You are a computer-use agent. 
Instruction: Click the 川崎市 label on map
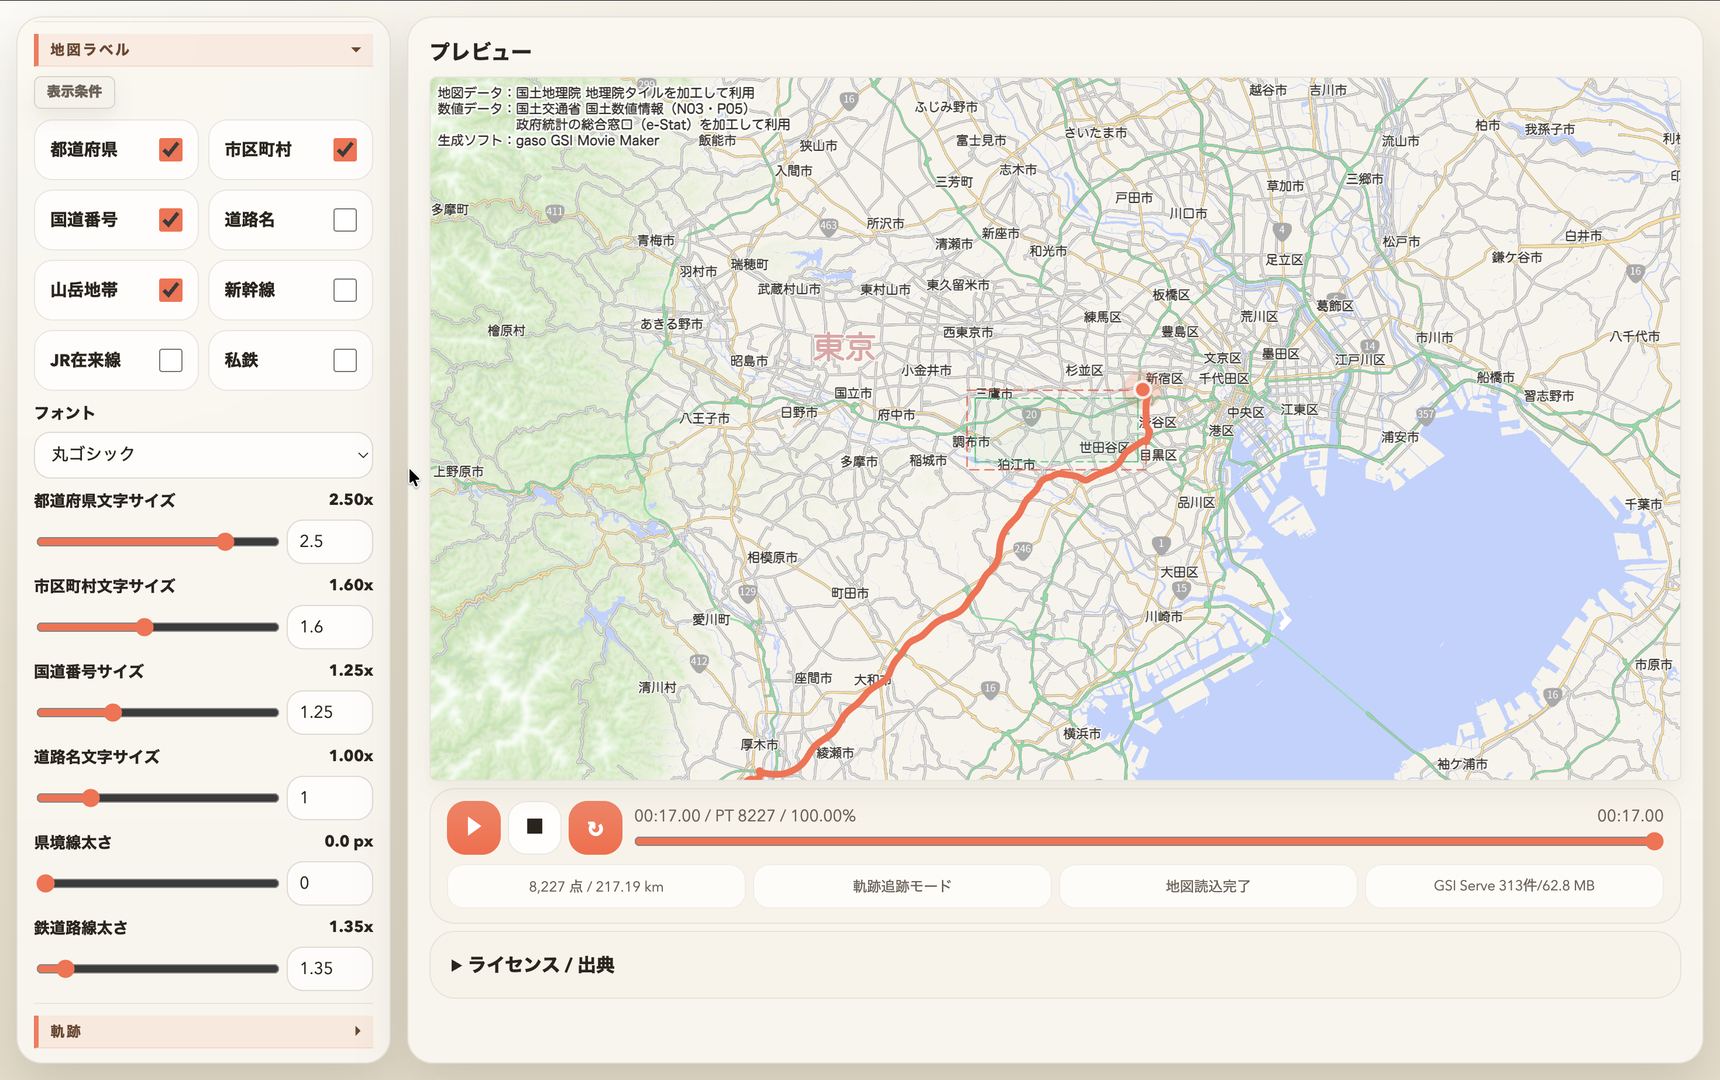[1163, 617]
